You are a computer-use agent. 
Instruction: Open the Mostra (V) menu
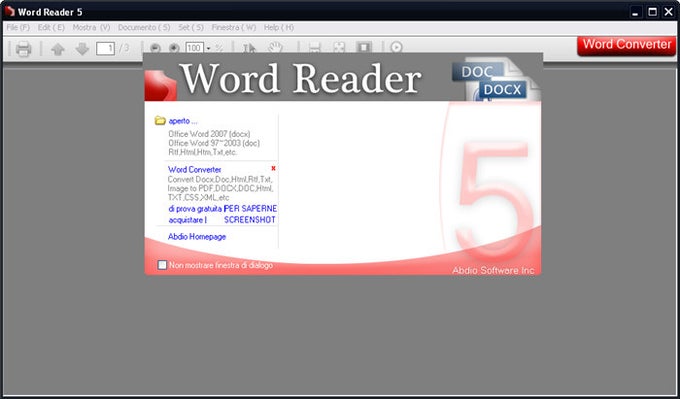point(91,27)
